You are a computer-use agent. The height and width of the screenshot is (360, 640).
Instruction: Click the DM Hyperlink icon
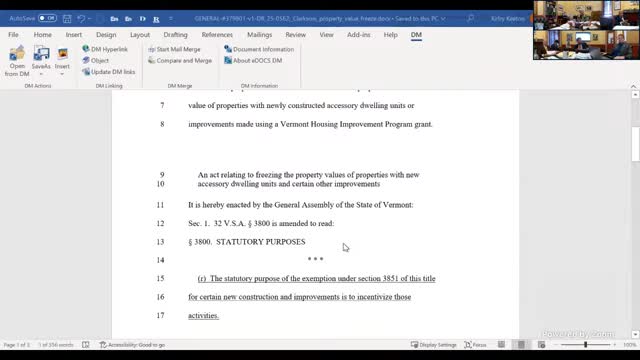(x=86, y=49)
